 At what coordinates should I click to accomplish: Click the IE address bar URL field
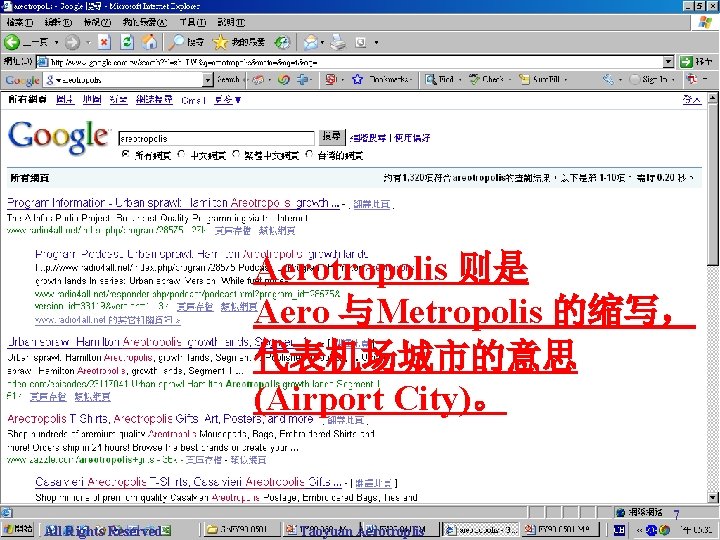click(x=349, y=62)
